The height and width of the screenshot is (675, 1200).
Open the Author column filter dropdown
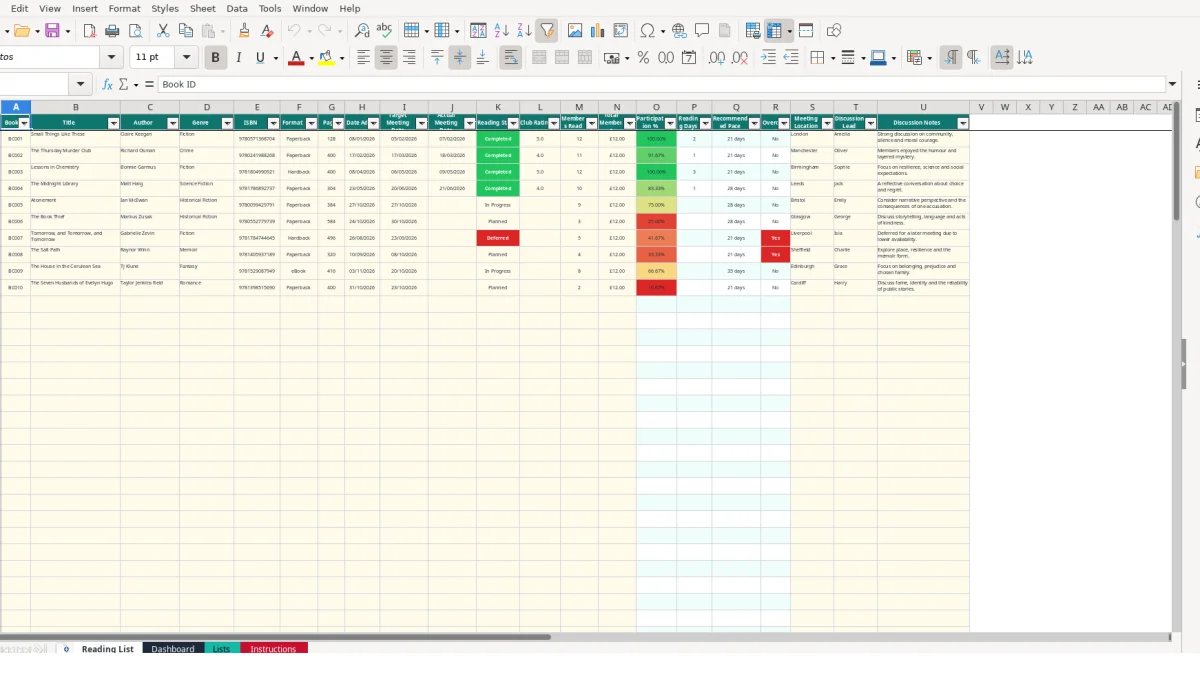(x=172, y=124)
